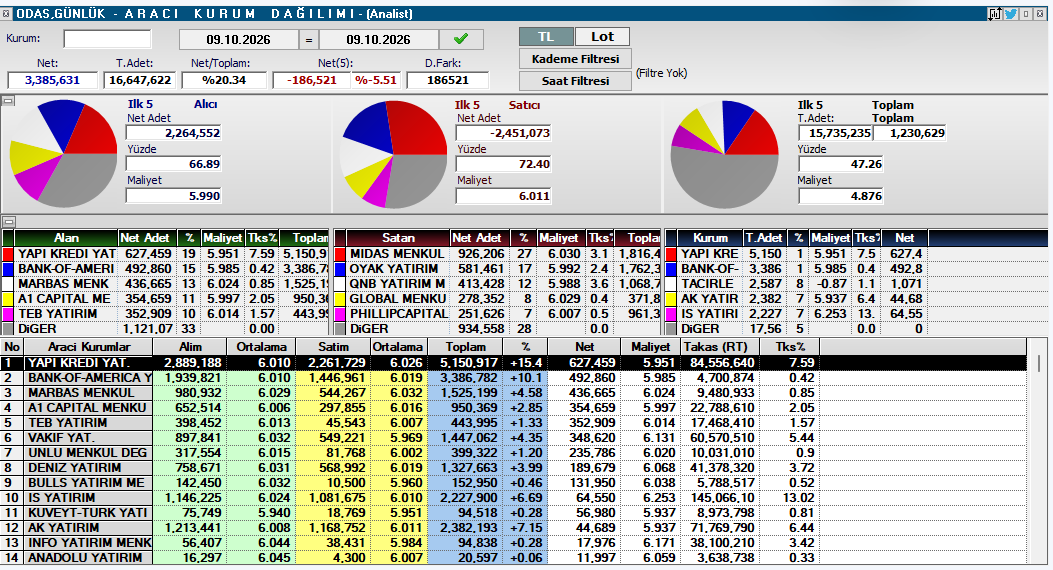Click blue swatch beside OYAK YATIRIM
This screenshot has width=1053, height=570.
340,269
